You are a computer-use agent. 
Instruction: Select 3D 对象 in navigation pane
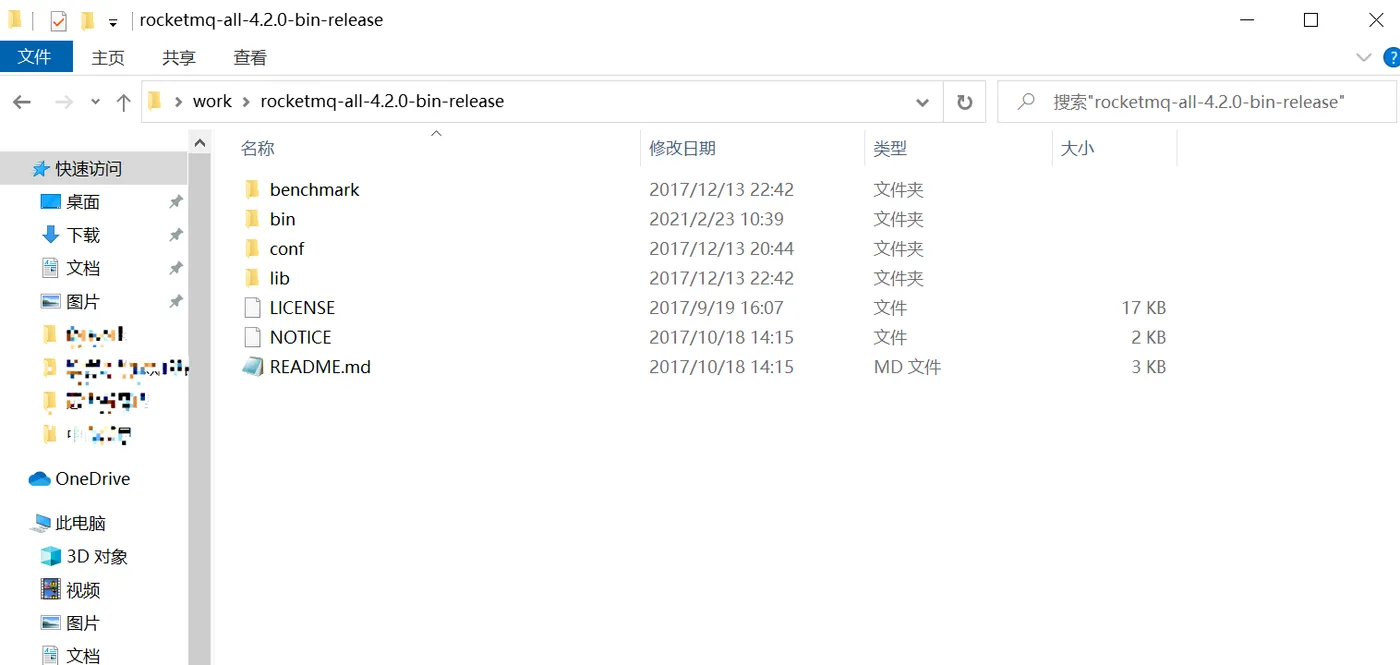click(97, 556)
